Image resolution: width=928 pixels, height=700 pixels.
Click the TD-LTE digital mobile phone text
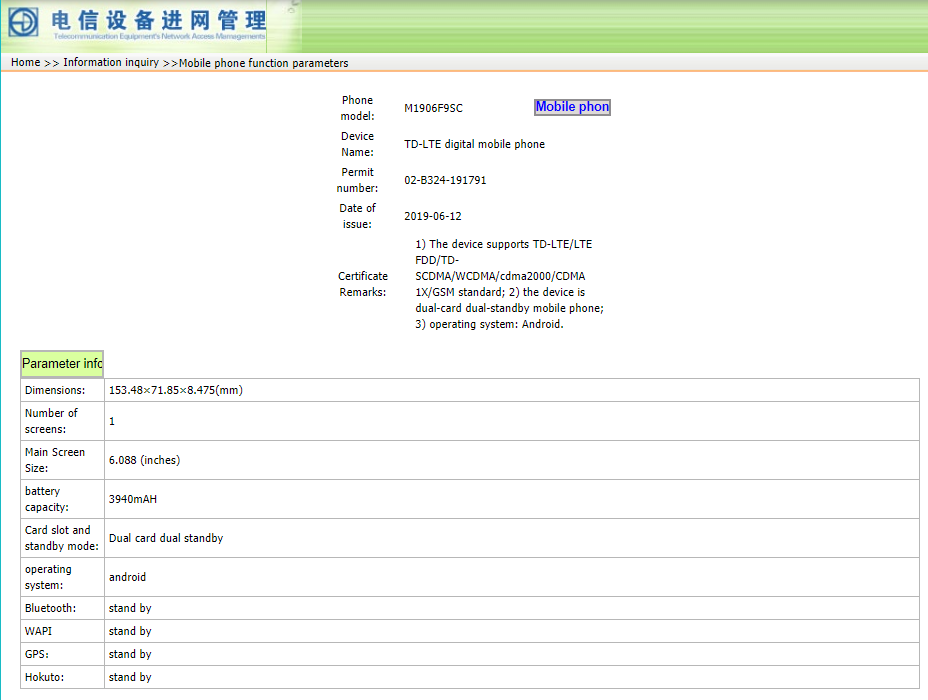click(474, 144)
